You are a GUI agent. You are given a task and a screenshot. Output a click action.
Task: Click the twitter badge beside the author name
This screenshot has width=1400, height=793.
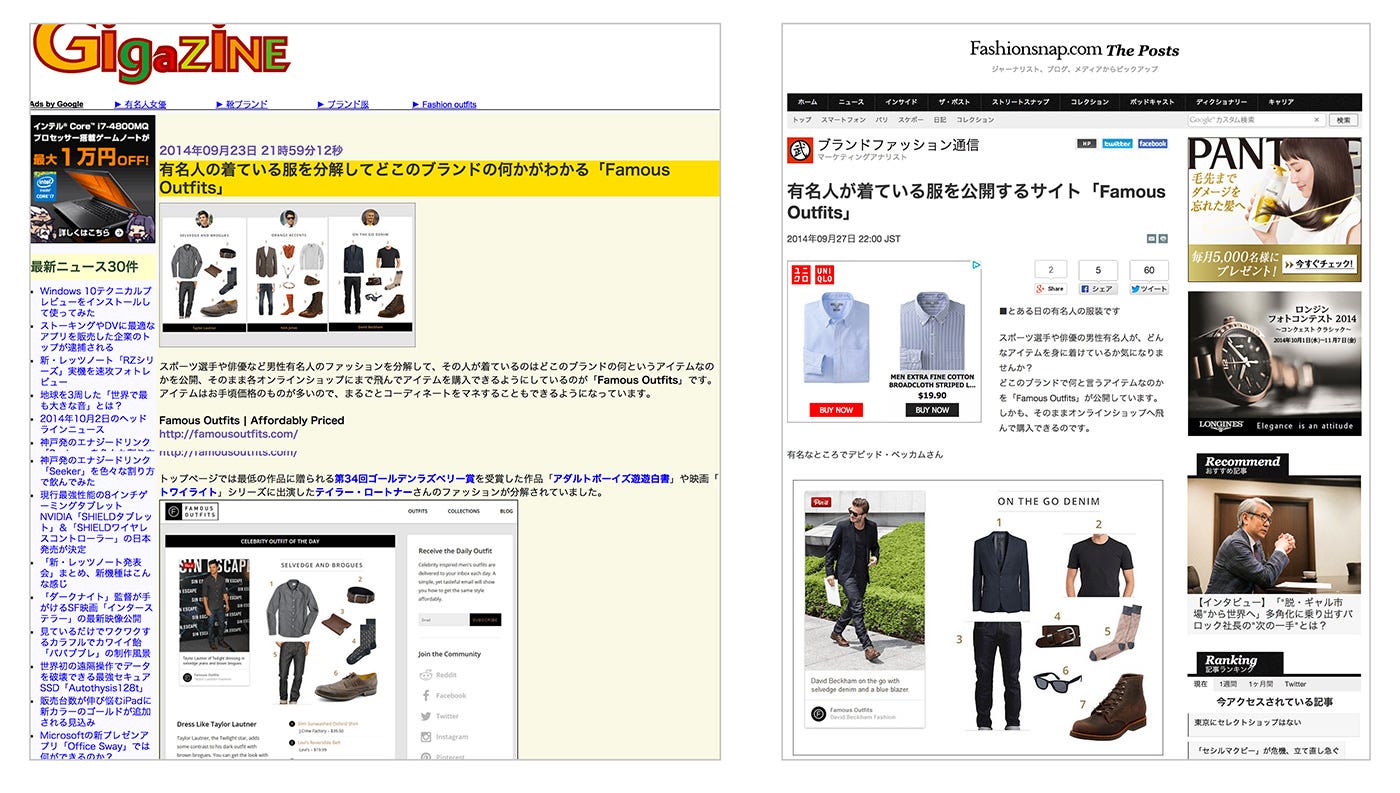[x=1117, y=144]
